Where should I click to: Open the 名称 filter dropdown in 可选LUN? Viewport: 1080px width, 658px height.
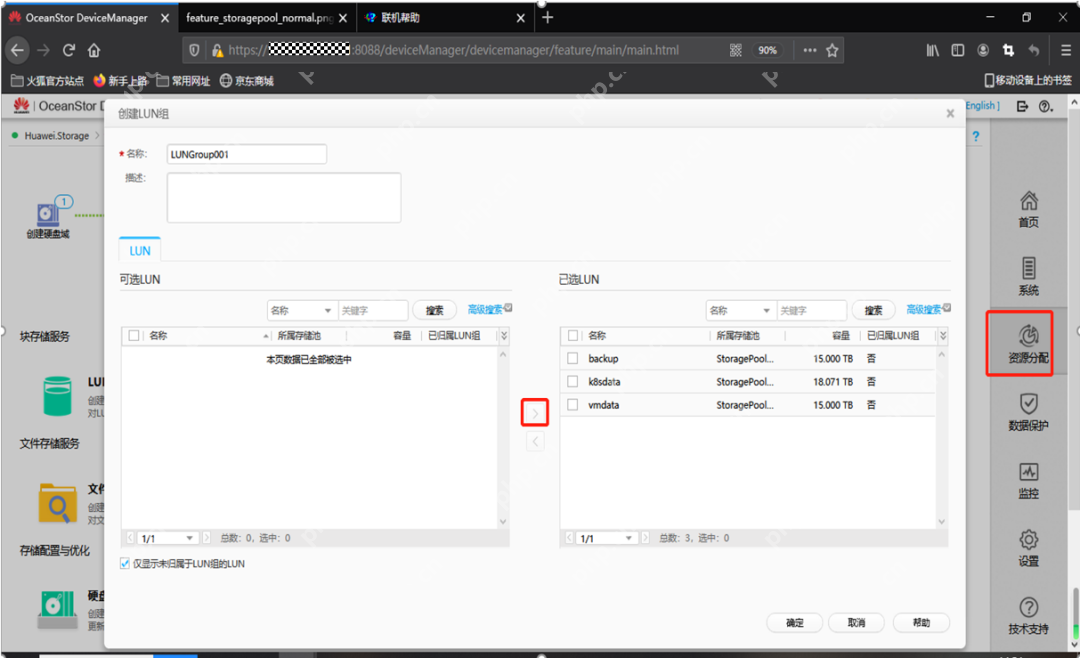click(301, 311)
